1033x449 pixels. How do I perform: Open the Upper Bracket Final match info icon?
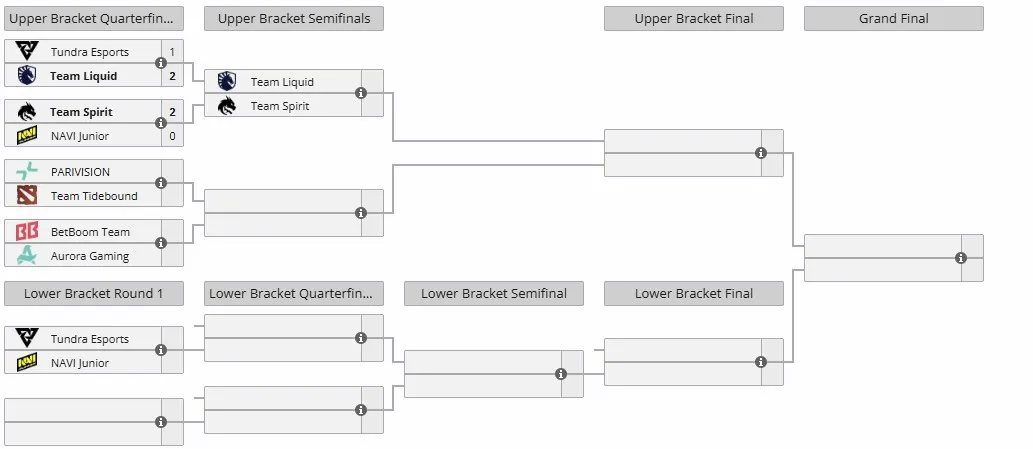pyautogui.click(x=761, y=153)
